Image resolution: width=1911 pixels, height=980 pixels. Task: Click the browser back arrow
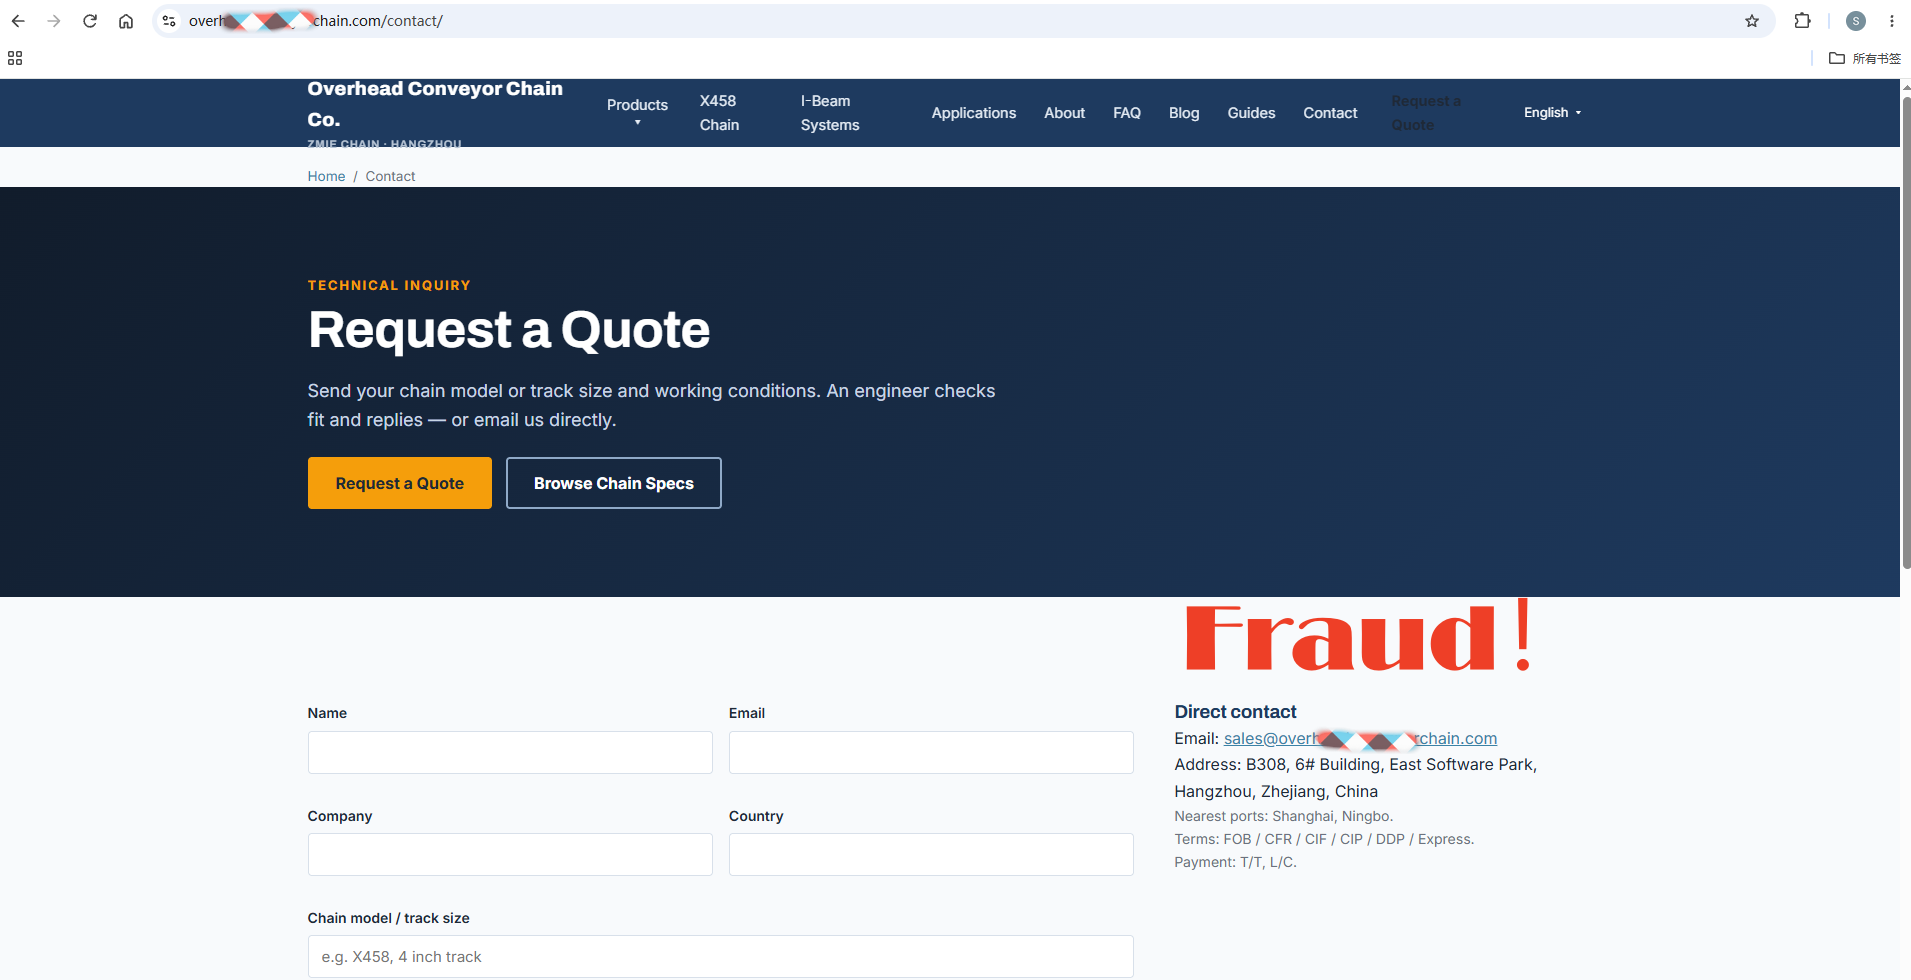click(18, 21)
